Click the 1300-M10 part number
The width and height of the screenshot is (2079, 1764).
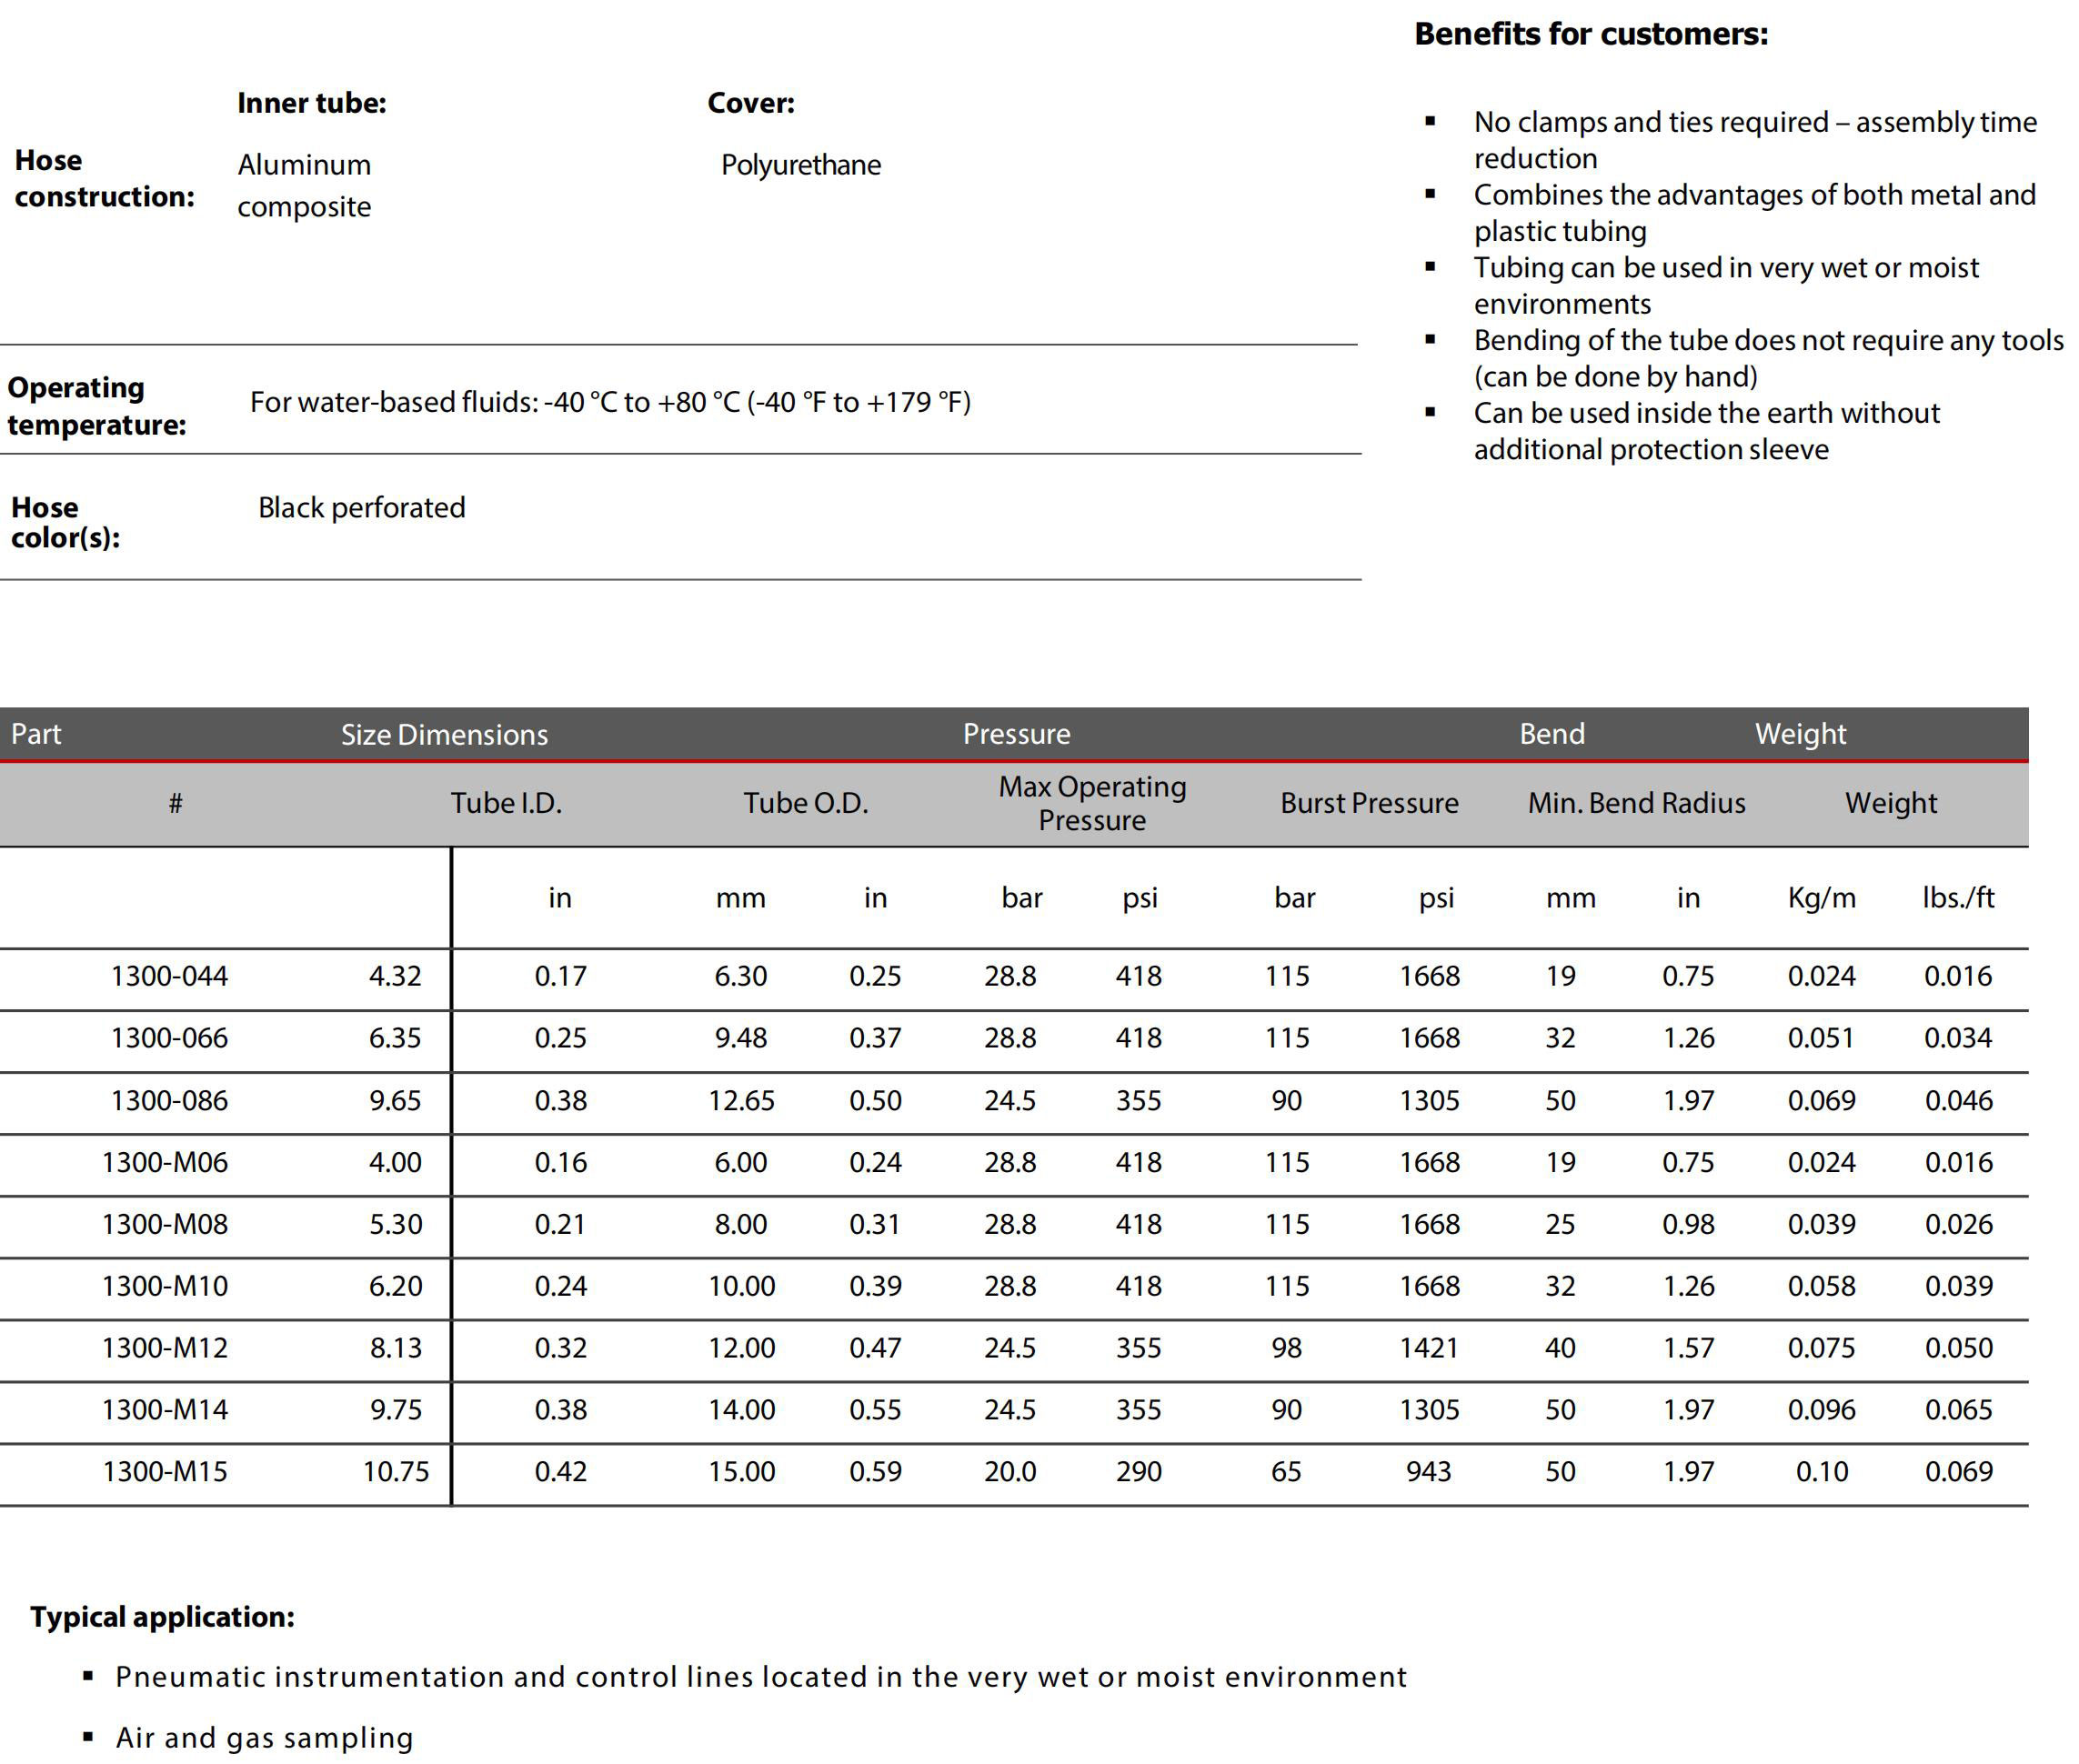pyautogui.click(x=165, y=1286)
